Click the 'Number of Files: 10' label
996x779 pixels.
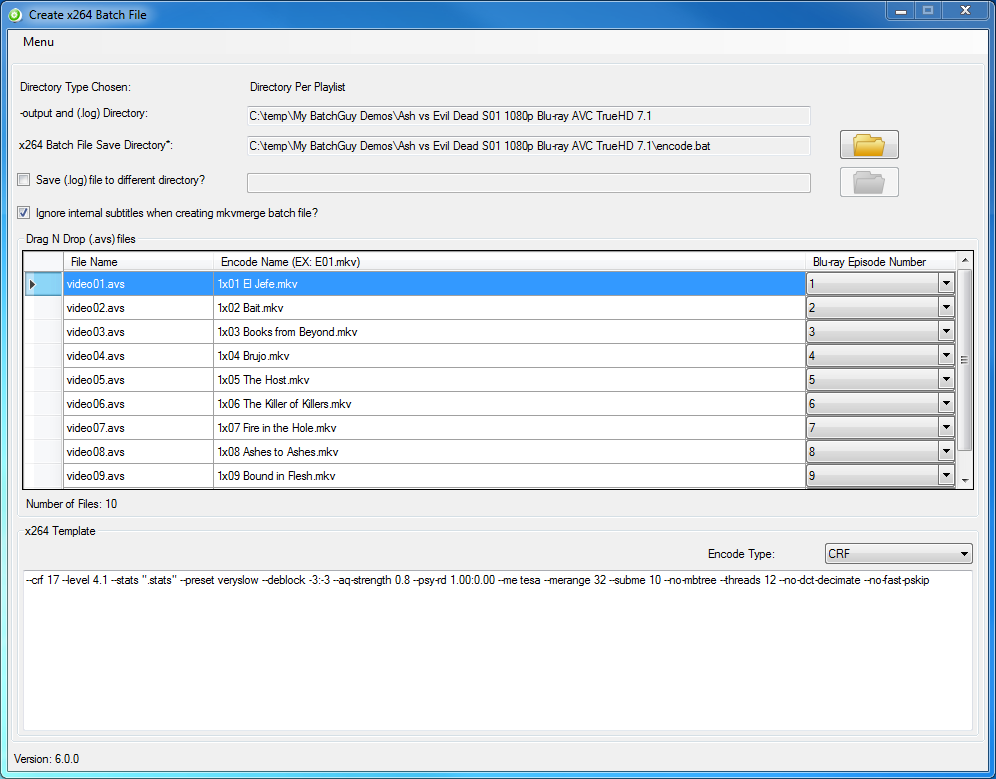(71, 504)
